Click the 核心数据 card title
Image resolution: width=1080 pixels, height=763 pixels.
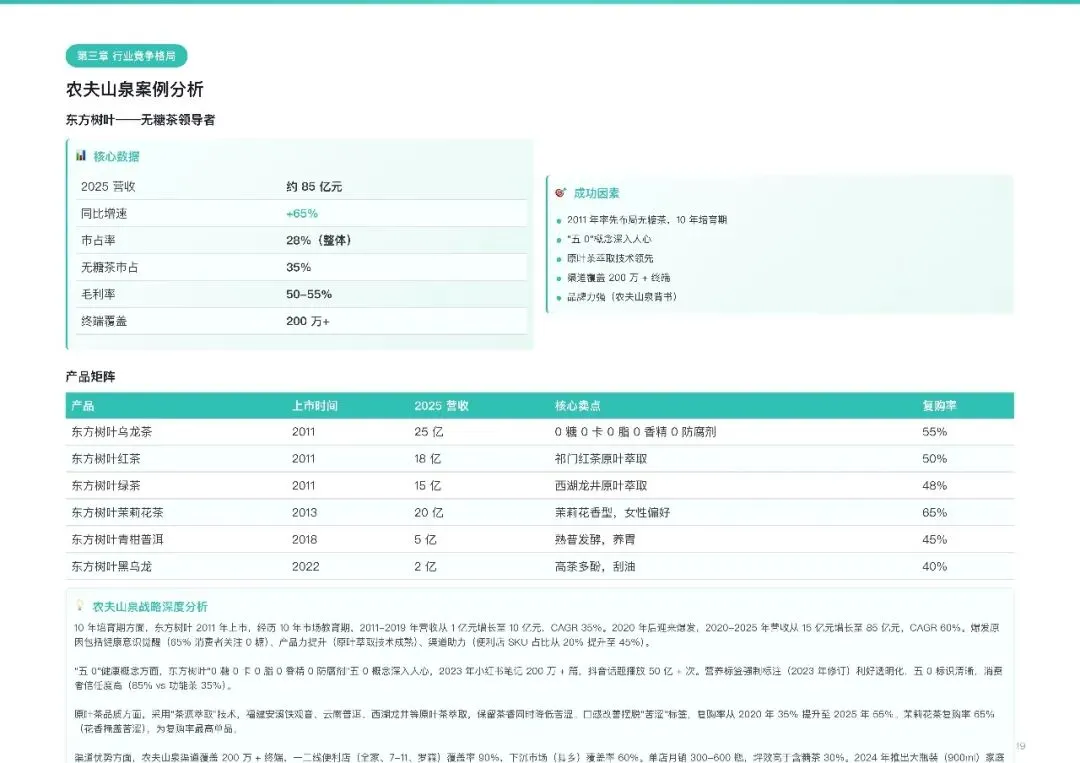tap(116, 156)
